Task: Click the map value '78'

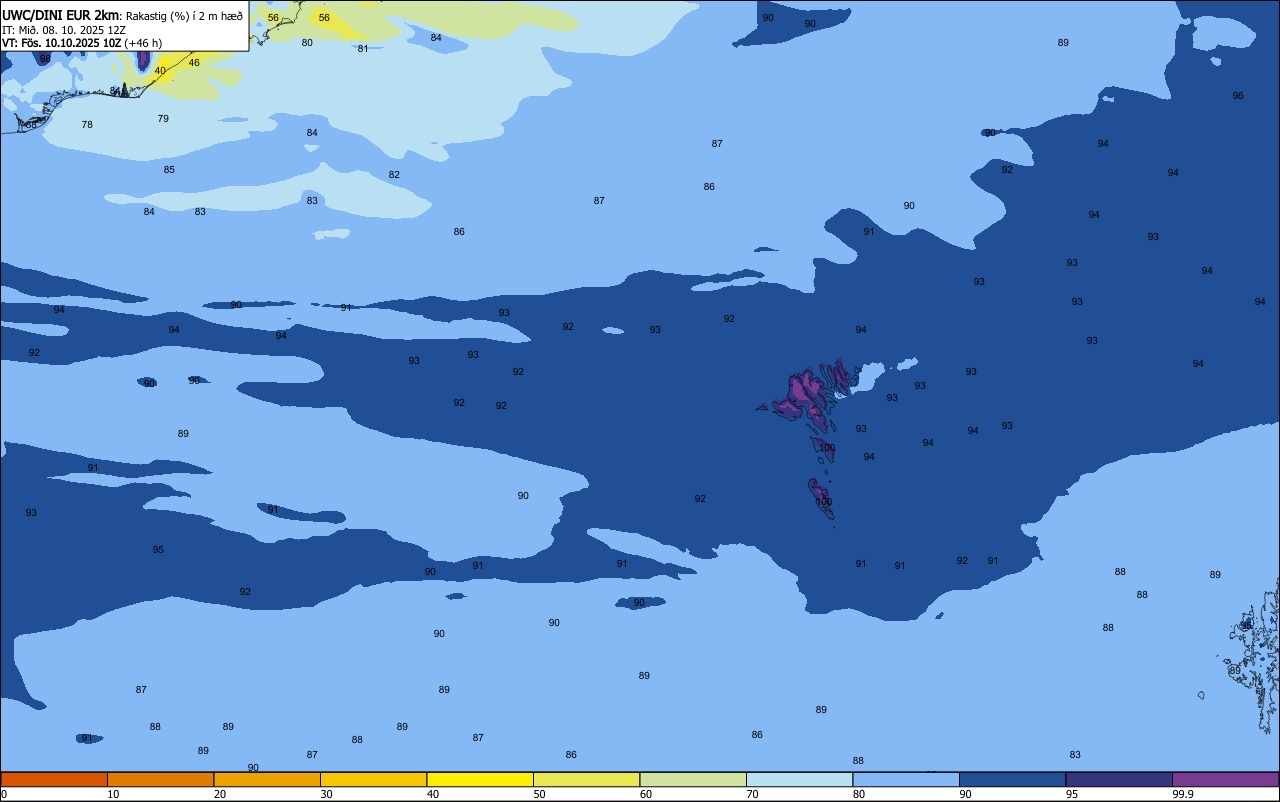Action: (87, 125)
